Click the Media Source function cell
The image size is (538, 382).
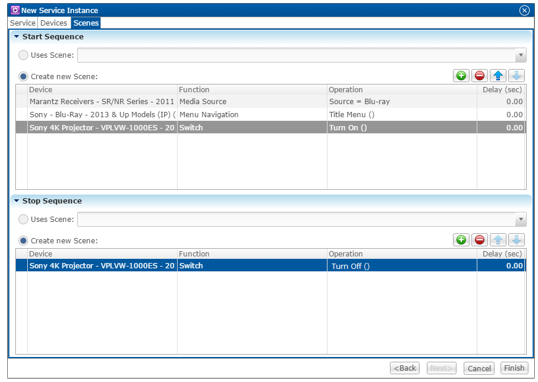[252, 102]
